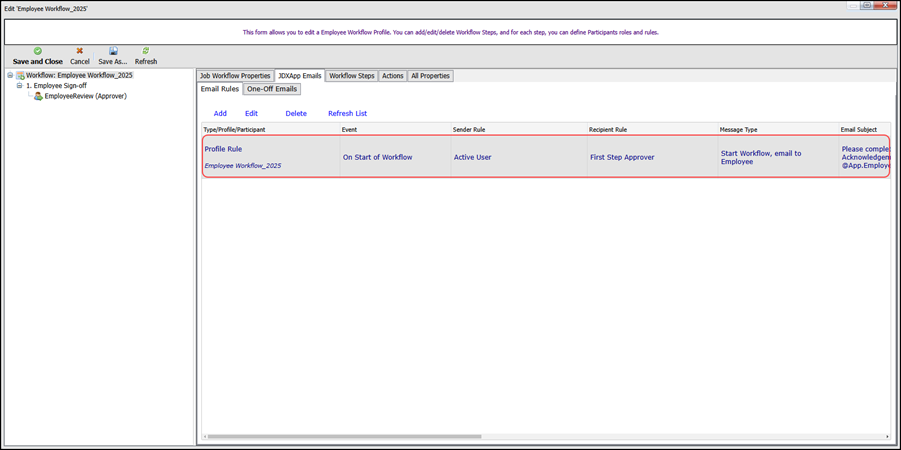Collapse the Employee Sign-off step node
The image size is (901, 450).
pyautogui.click(x=19, y=86)
